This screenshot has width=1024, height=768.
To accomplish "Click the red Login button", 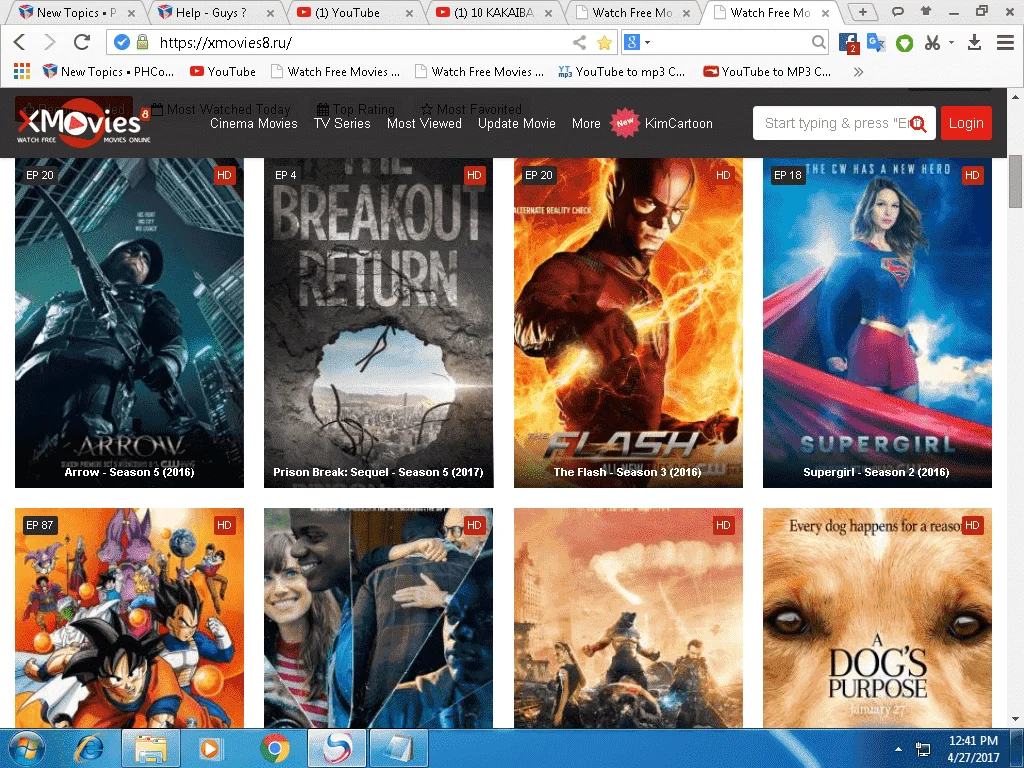I will (x=966, y=123).
